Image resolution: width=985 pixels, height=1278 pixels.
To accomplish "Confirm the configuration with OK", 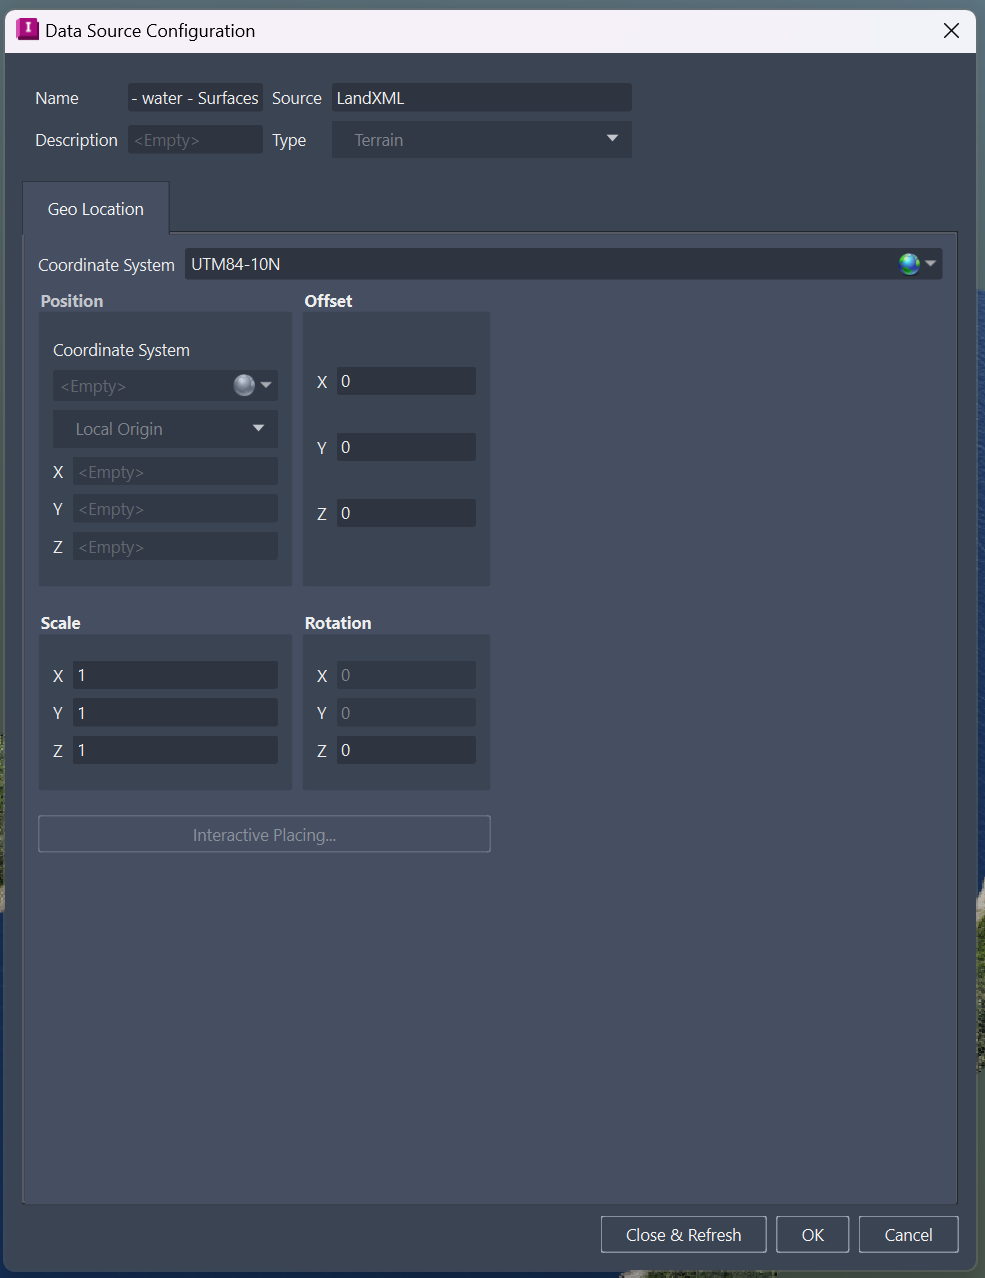I will pyautogui.click(x=812, y=1234).
